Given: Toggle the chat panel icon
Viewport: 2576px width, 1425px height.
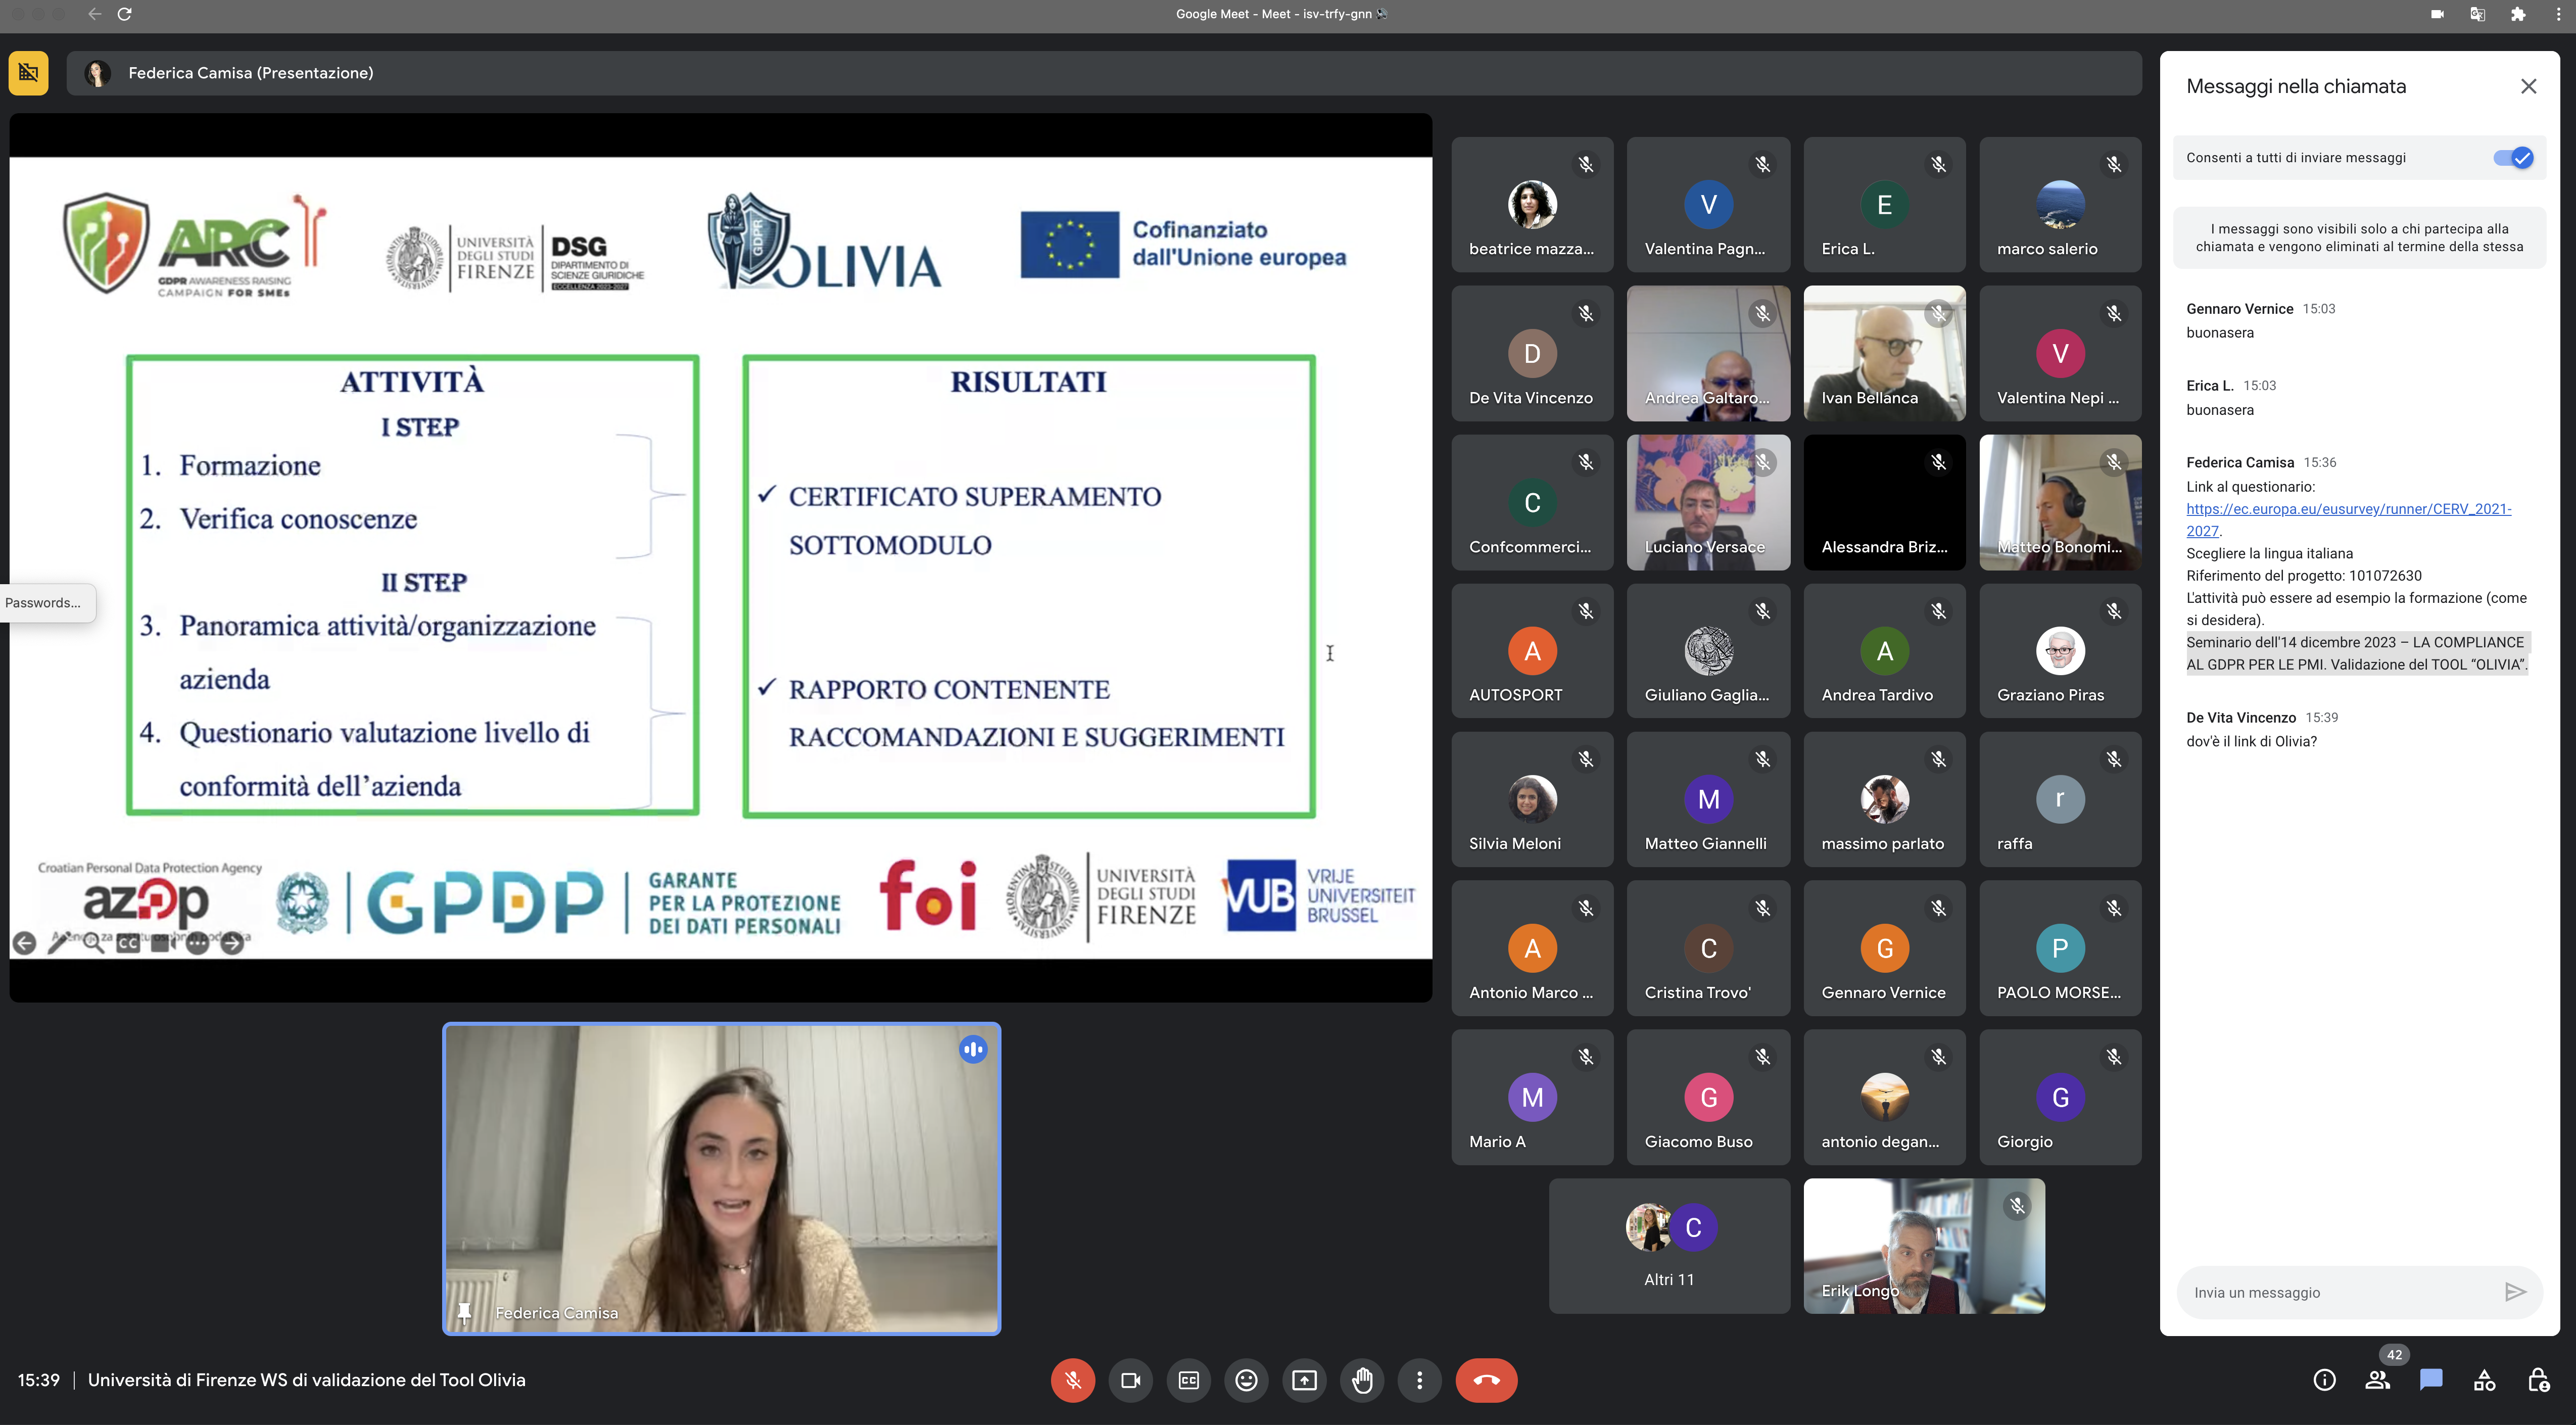Looking at the screenshot, I should pos(2431,1380).
